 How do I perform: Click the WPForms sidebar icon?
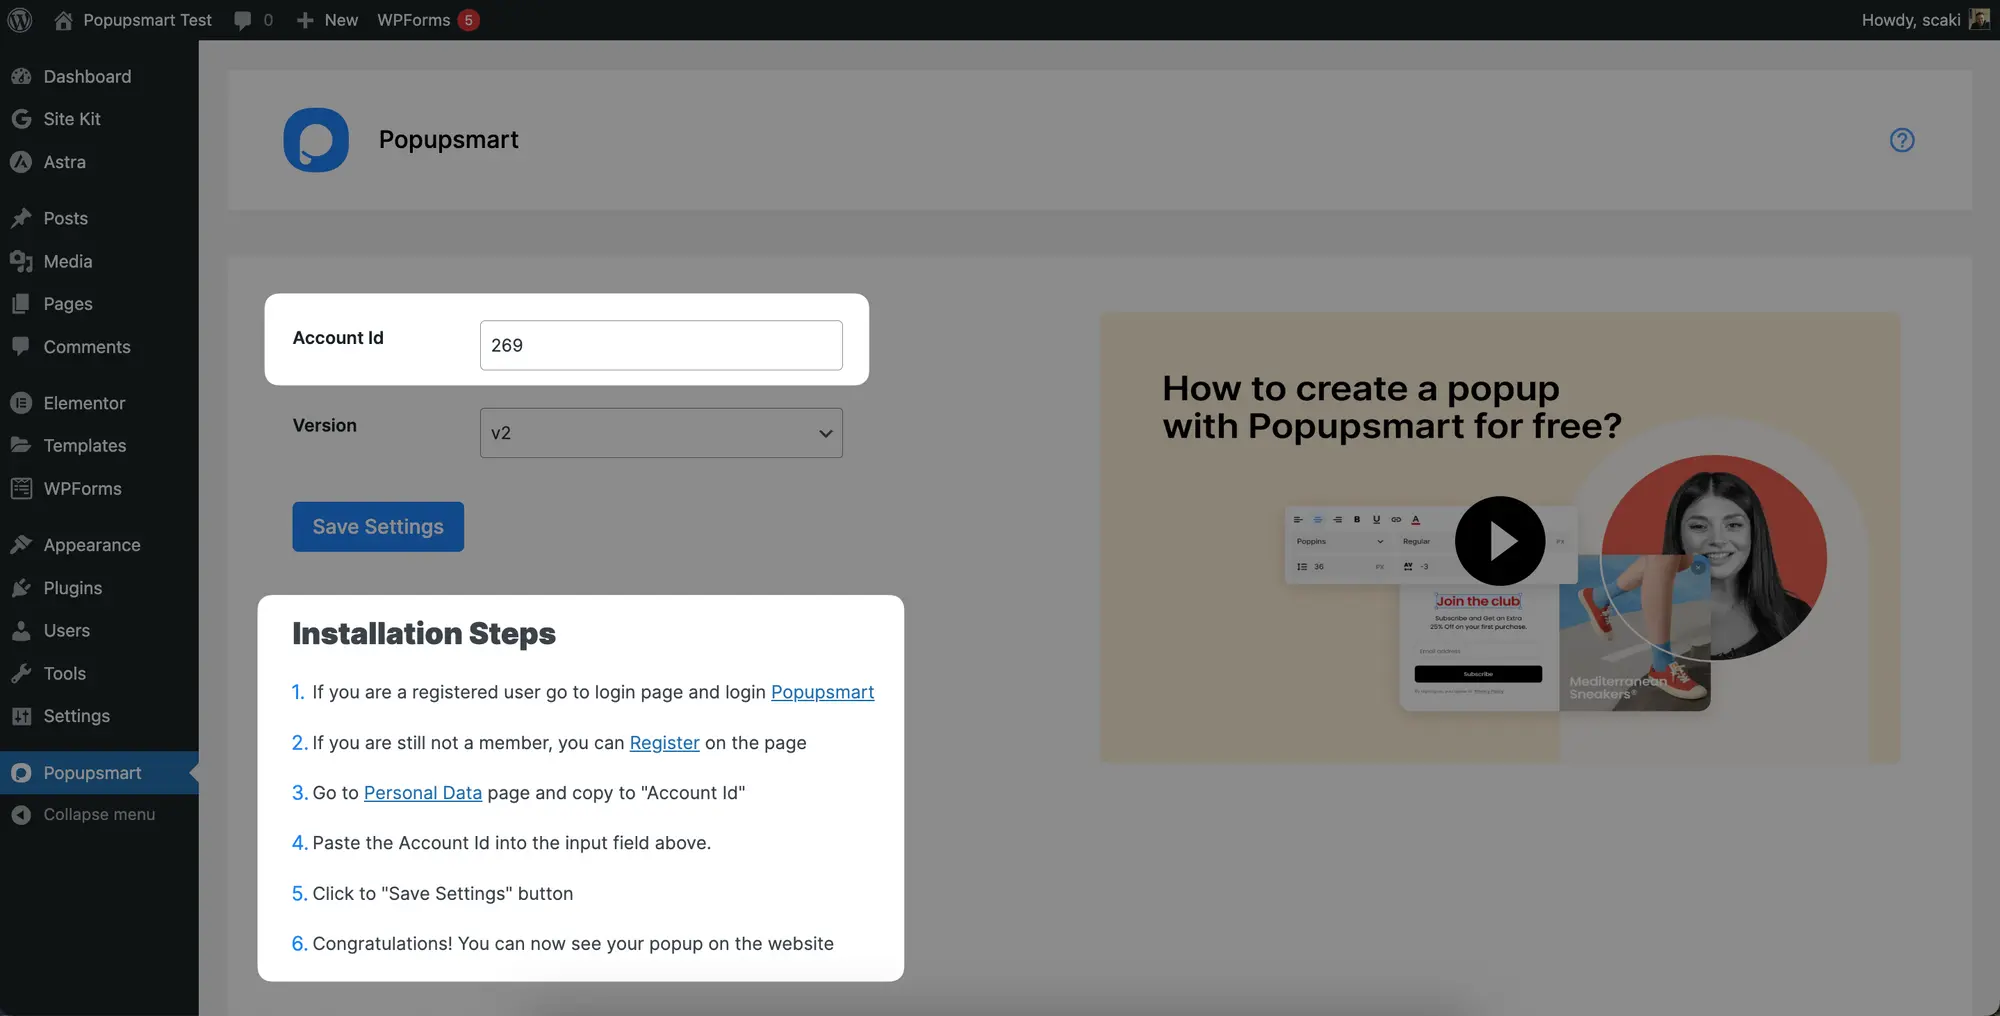coord(21,488)
